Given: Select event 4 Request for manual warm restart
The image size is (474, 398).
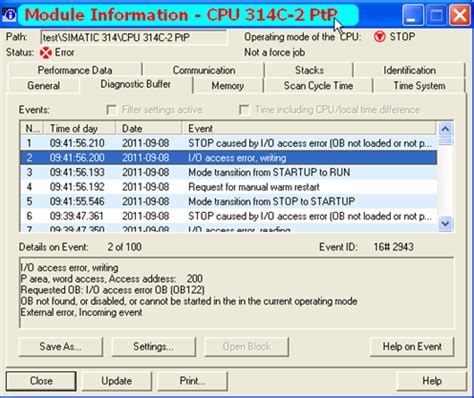Looking at the screenshot, I should (x=228, y=187).
